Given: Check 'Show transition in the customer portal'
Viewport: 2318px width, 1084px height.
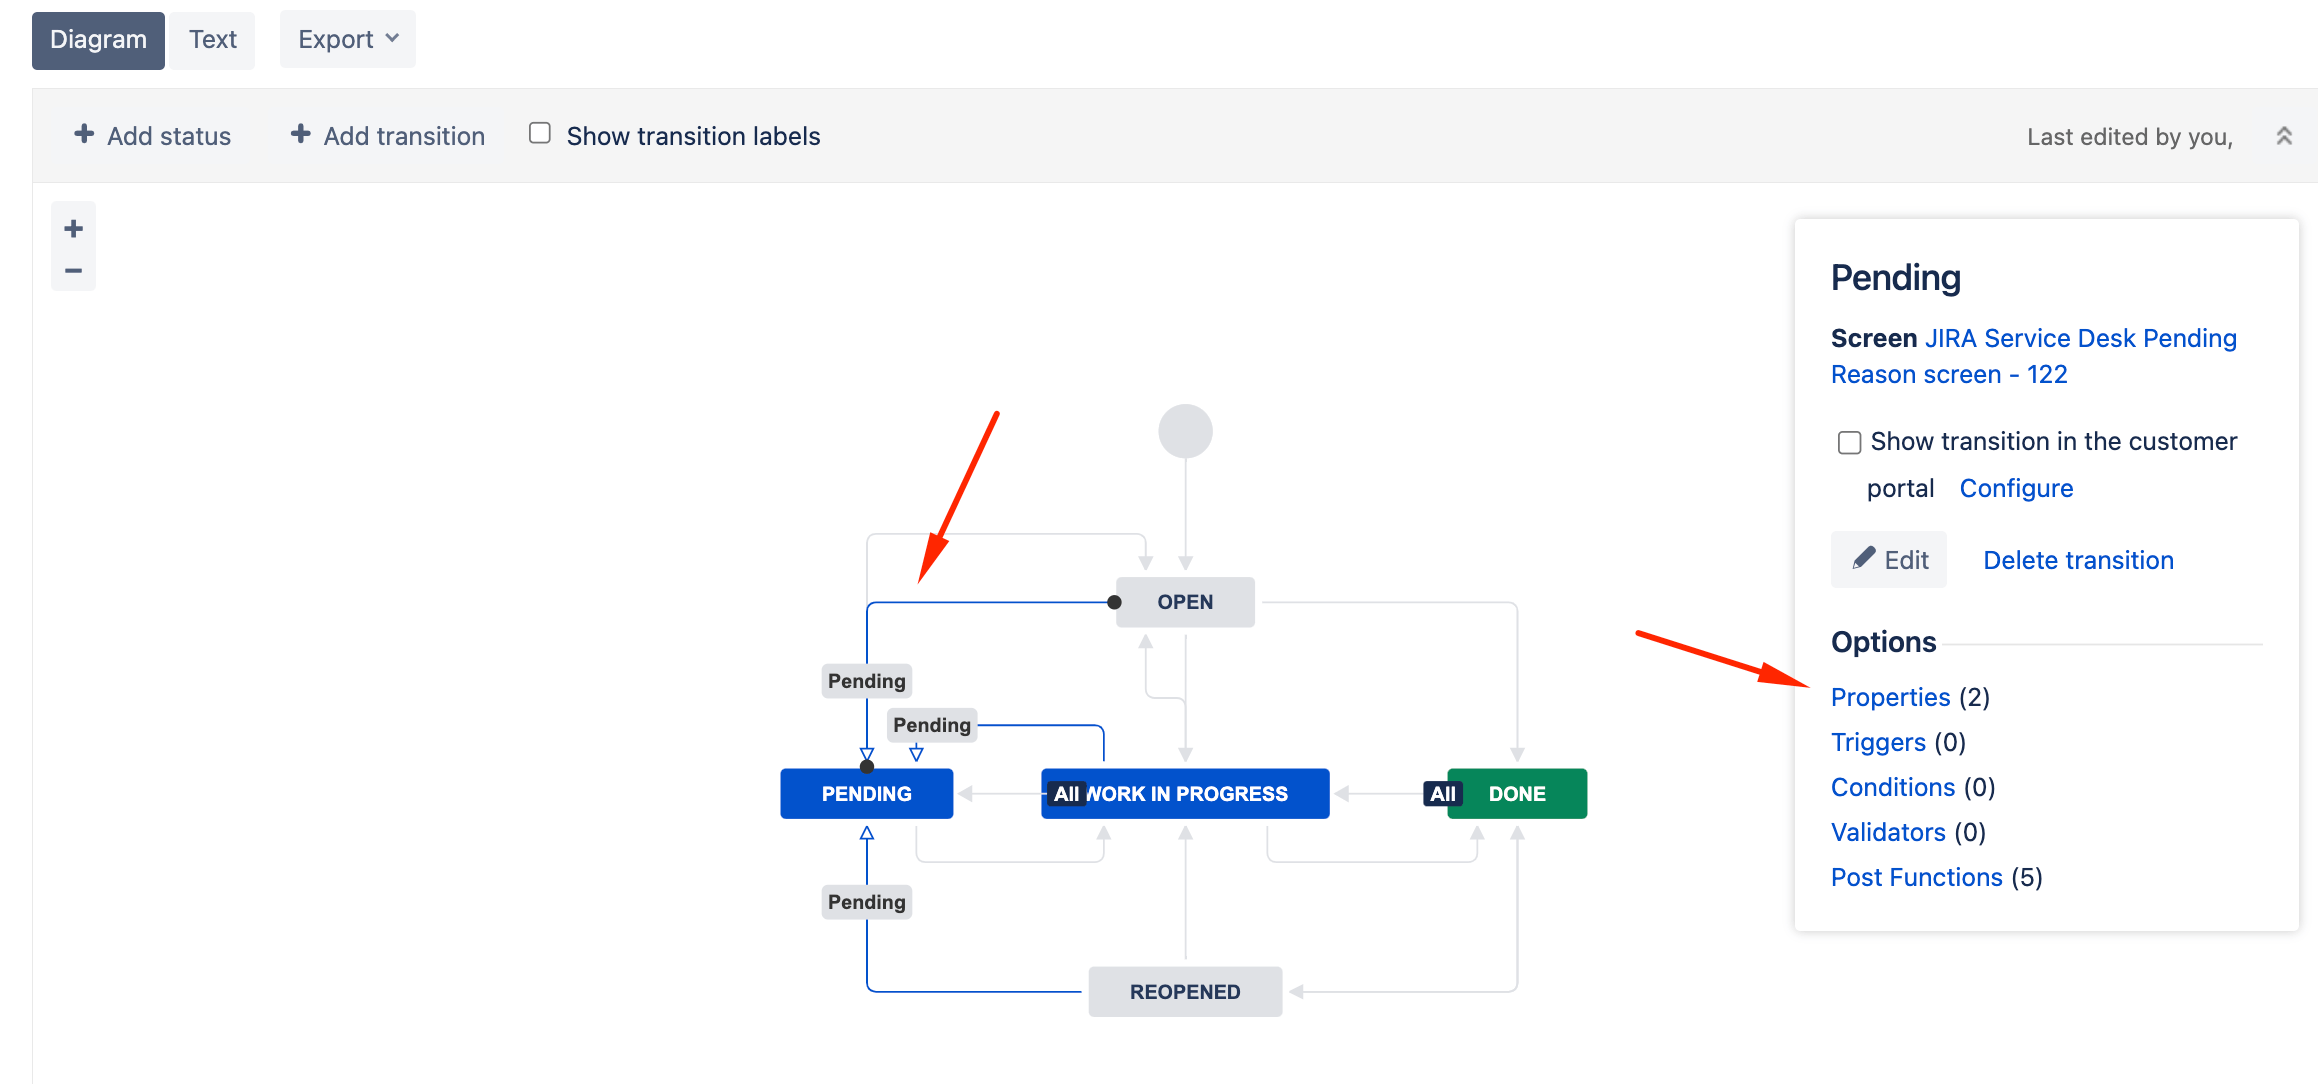Looking at the screenshot, I should click(x=1848, y=442).
